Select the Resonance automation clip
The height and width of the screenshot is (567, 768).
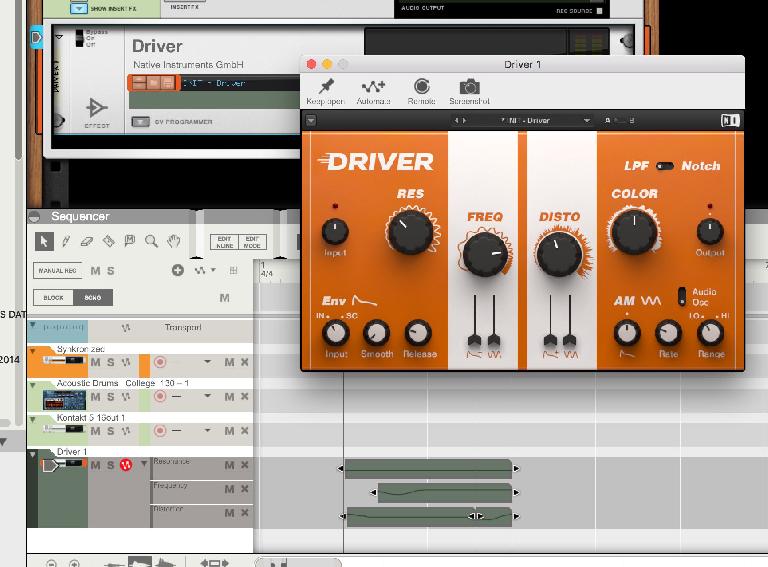coord(429,469)
